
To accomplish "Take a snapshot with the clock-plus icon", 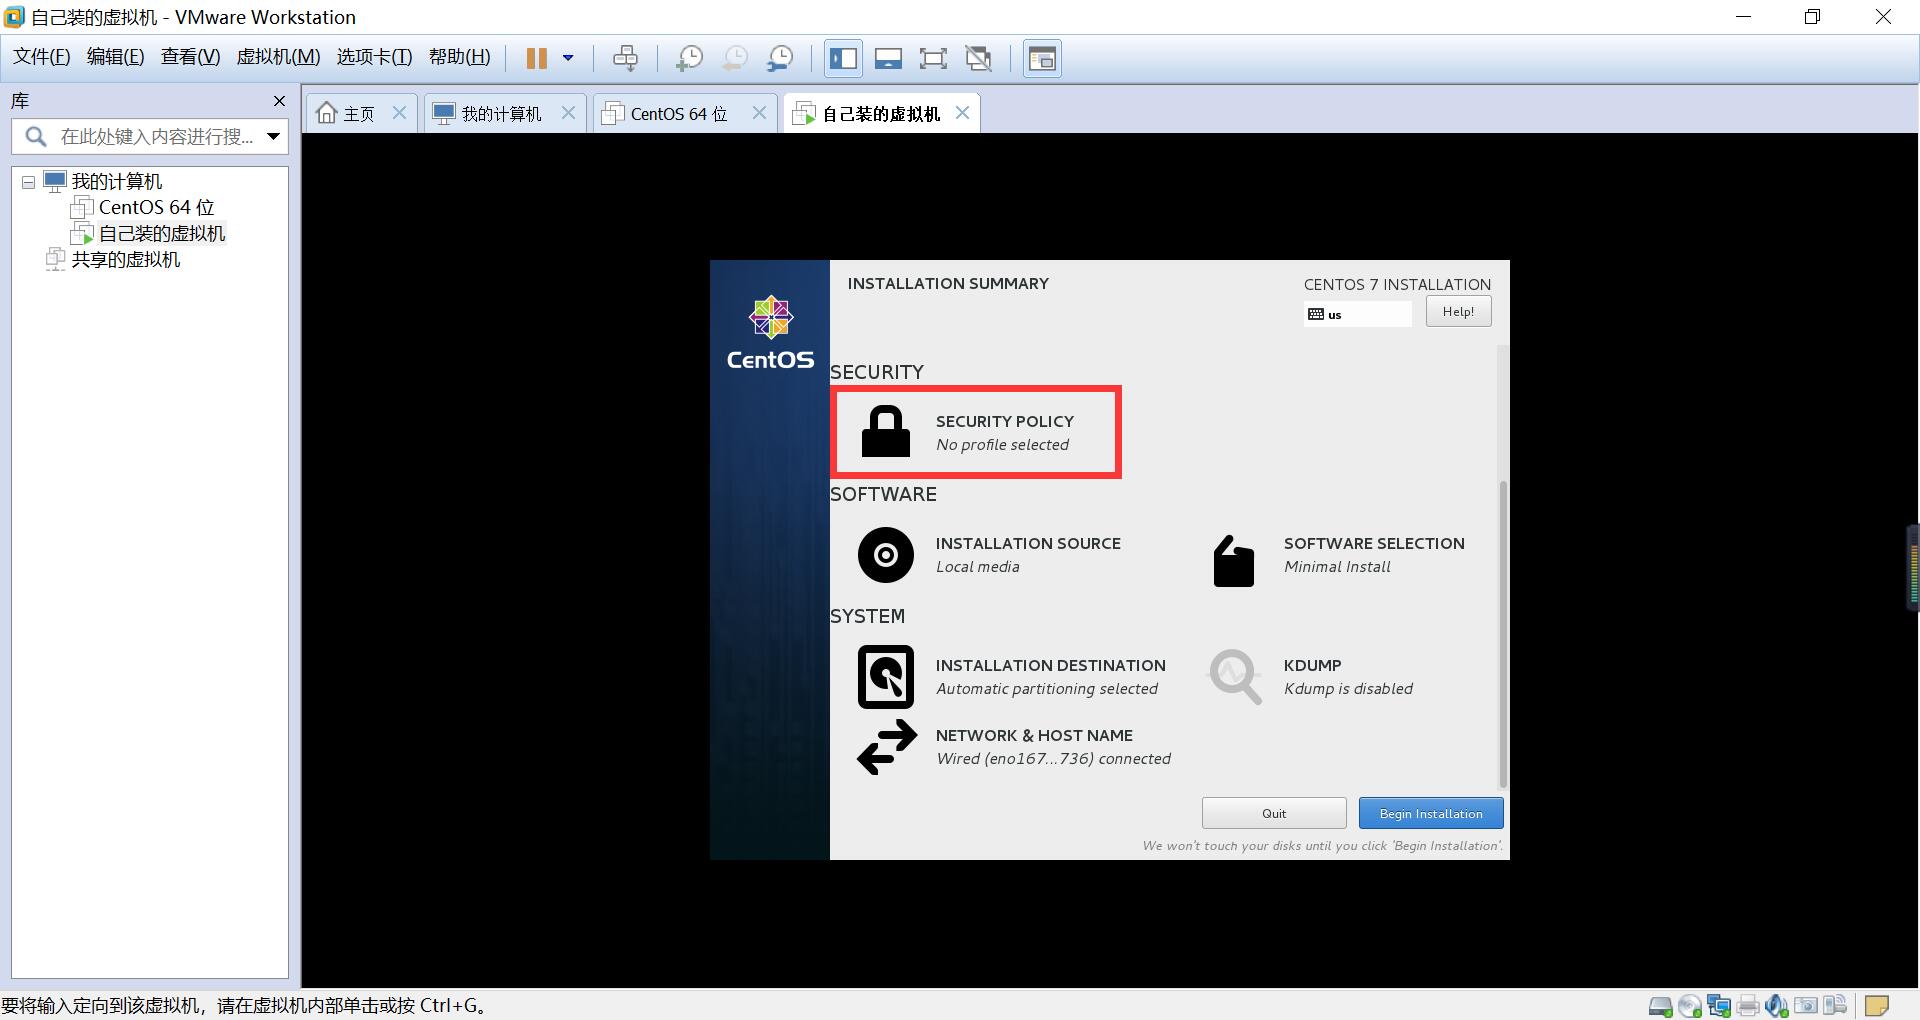I will (688, 58).
